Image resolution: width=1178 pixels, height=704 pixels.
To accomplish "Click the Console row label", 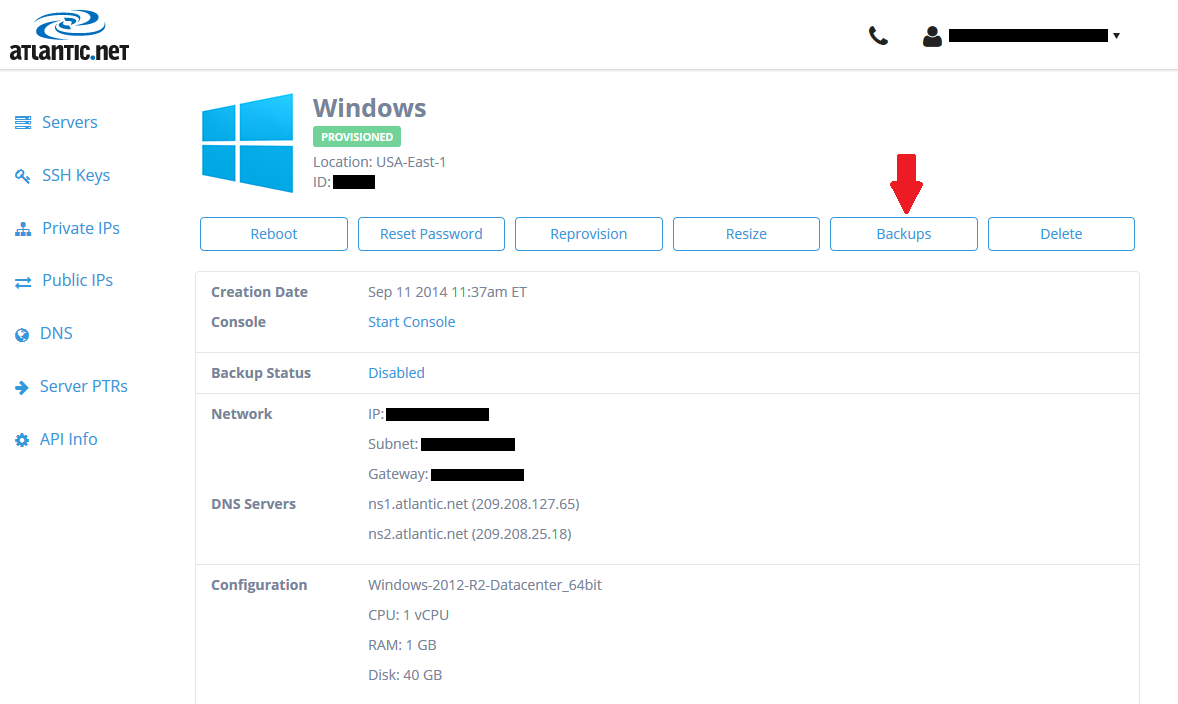I will 238,322.
